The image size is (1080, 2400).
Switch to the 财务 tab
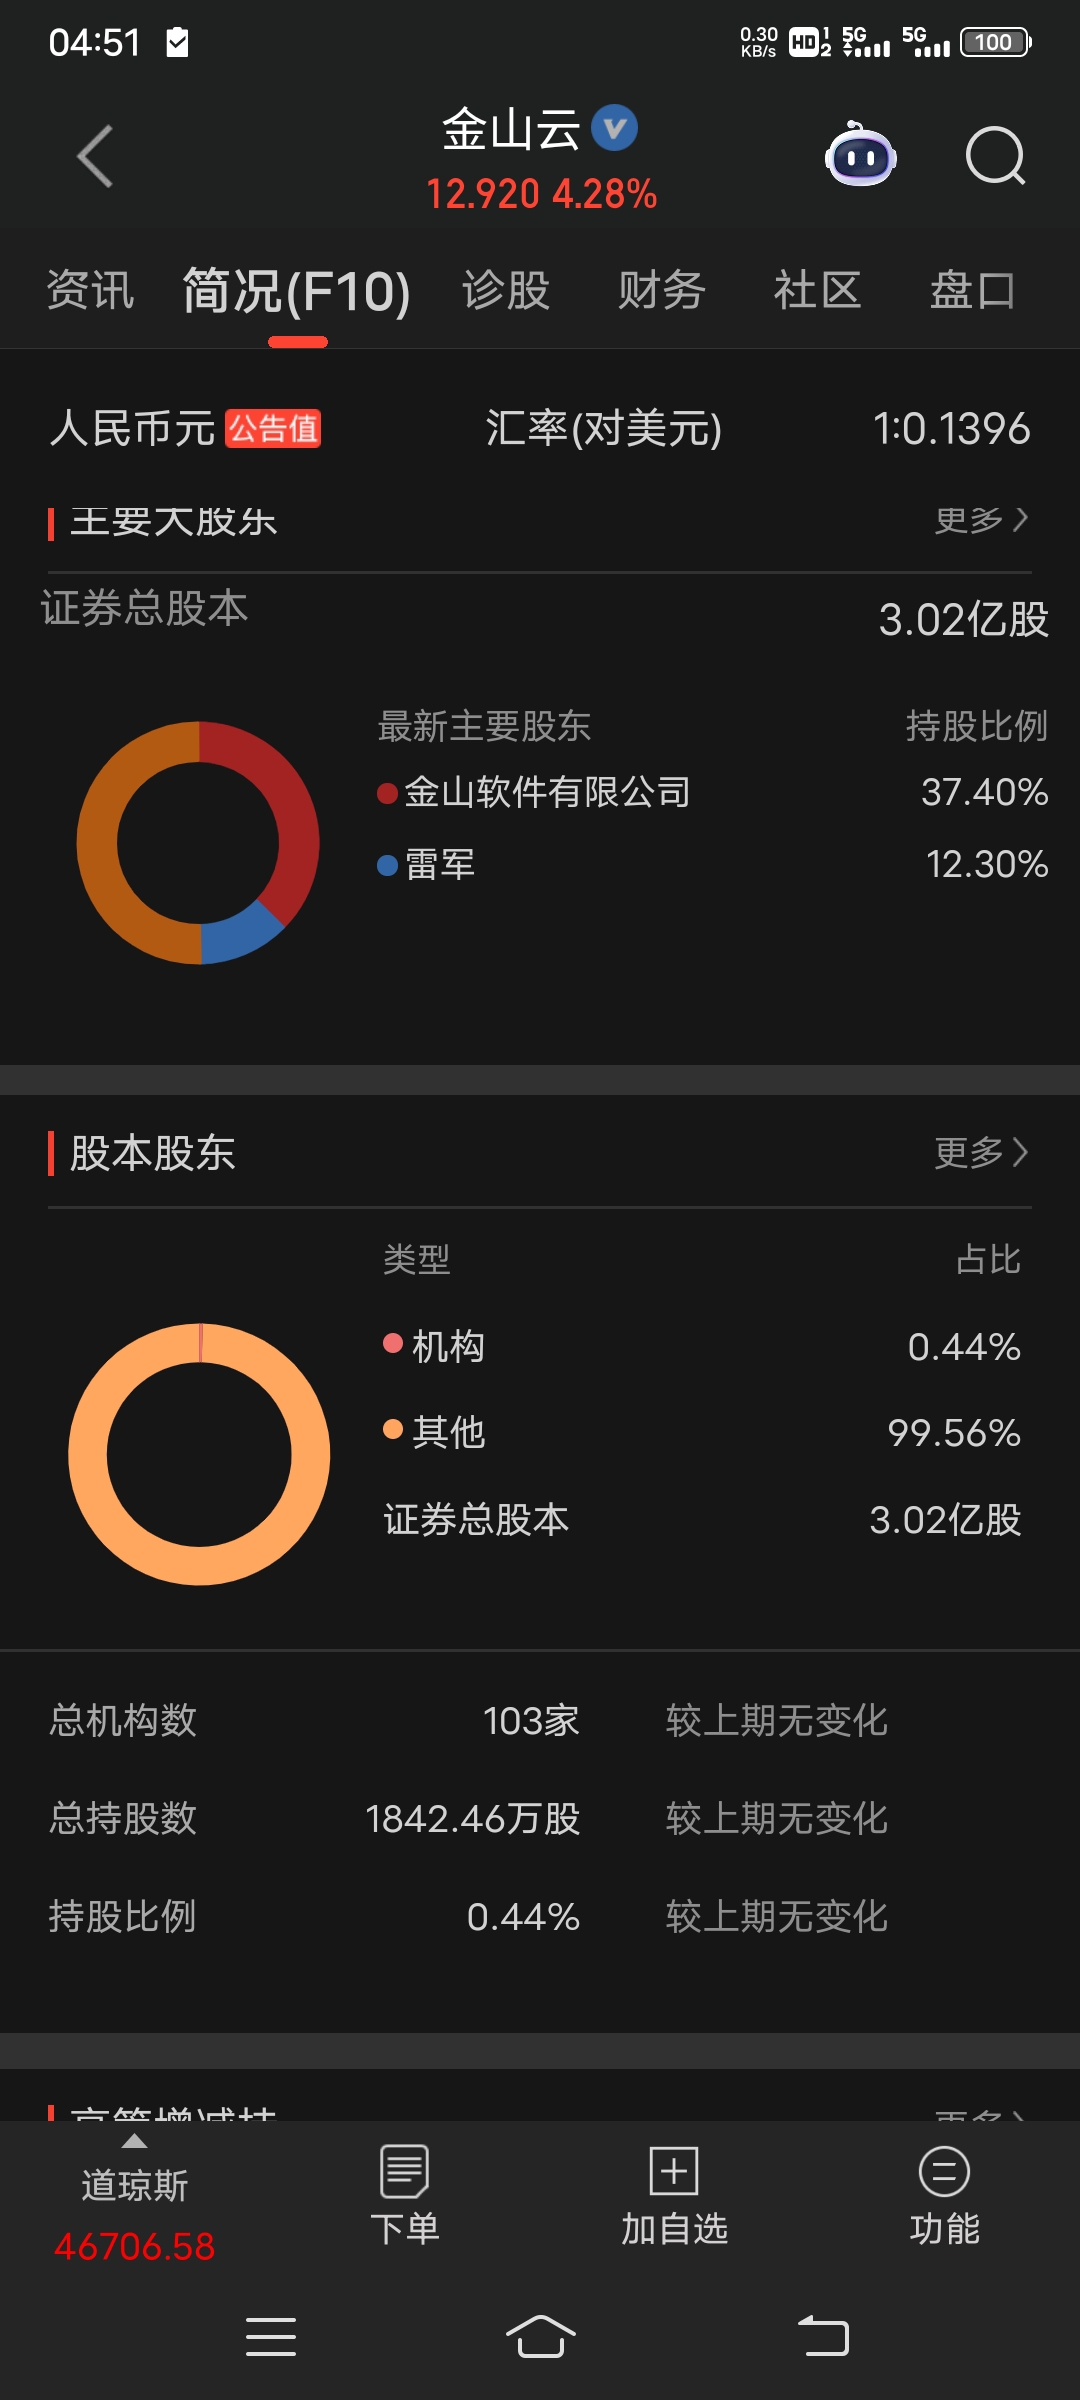pyautogui.click(x=661, y=291)
